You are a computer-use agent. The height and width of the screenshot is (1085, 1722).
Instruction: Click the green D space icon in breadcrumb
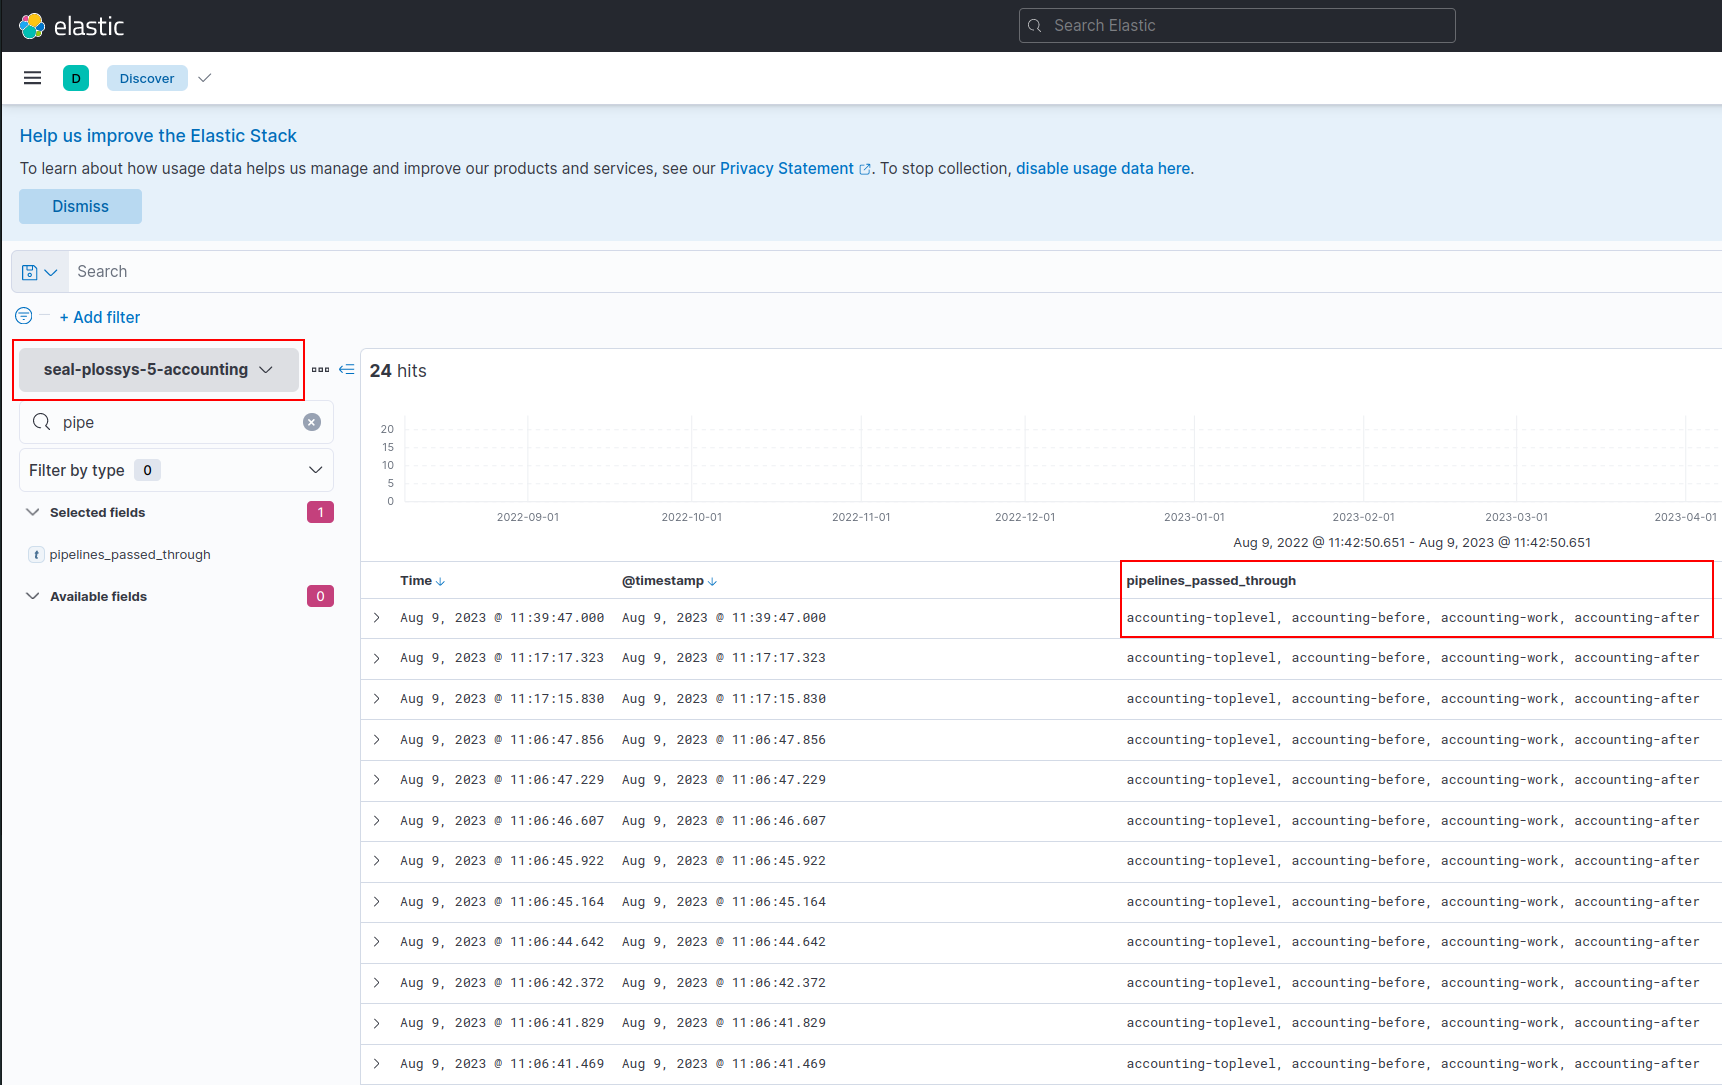click(76, 77)
